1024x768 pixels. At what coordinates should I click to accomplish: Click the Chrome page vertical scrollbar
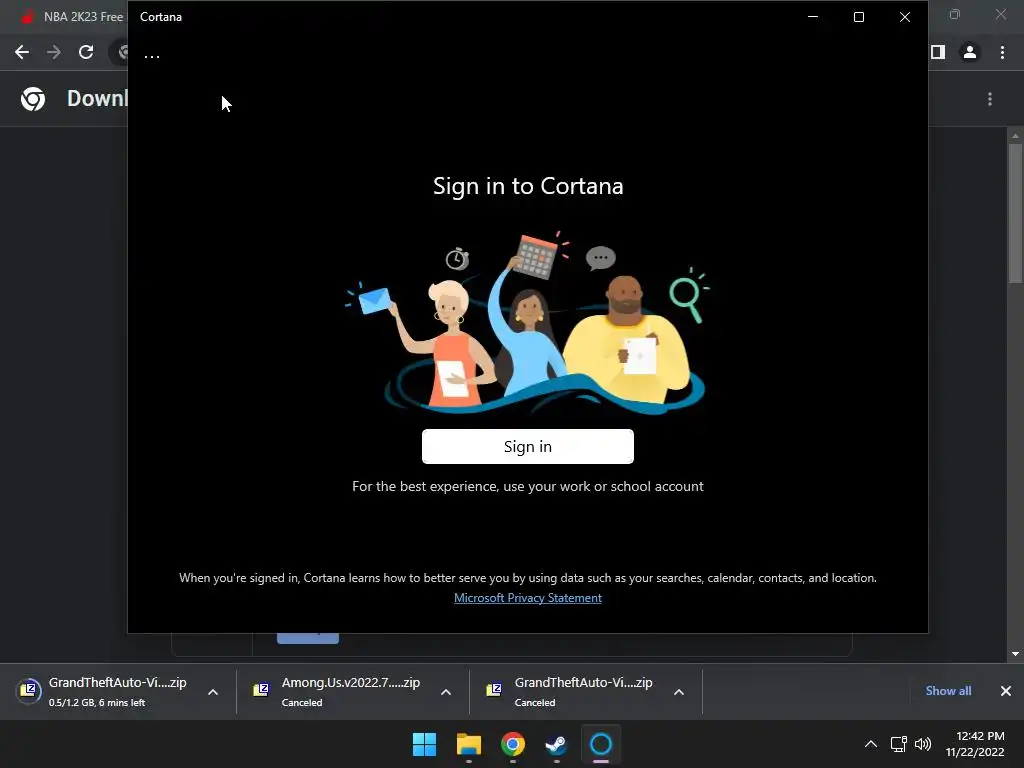[x=1015, y=213]
